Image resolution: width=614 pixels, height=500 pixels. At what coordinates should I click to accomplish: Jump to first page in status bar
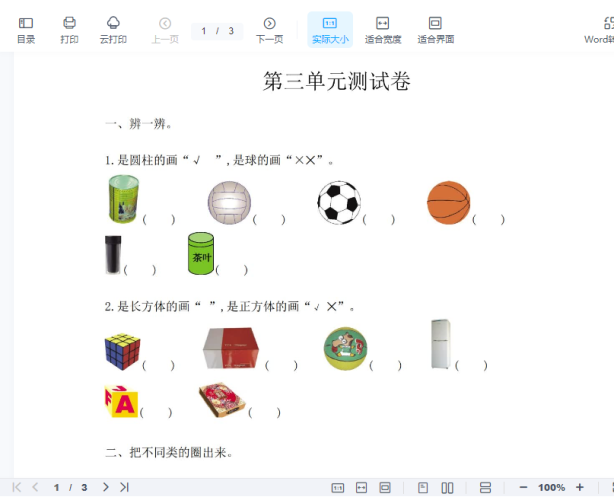17,487
